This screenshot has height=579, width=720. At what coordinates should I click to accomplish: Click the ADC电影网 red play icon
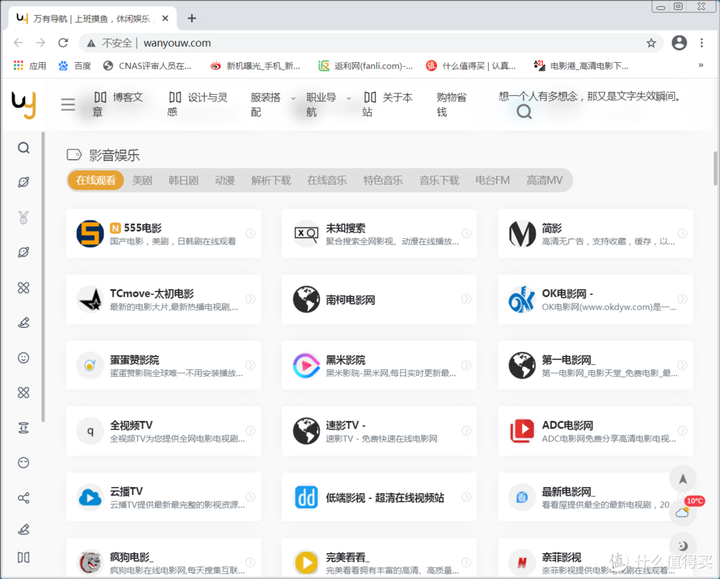(522, 431)
